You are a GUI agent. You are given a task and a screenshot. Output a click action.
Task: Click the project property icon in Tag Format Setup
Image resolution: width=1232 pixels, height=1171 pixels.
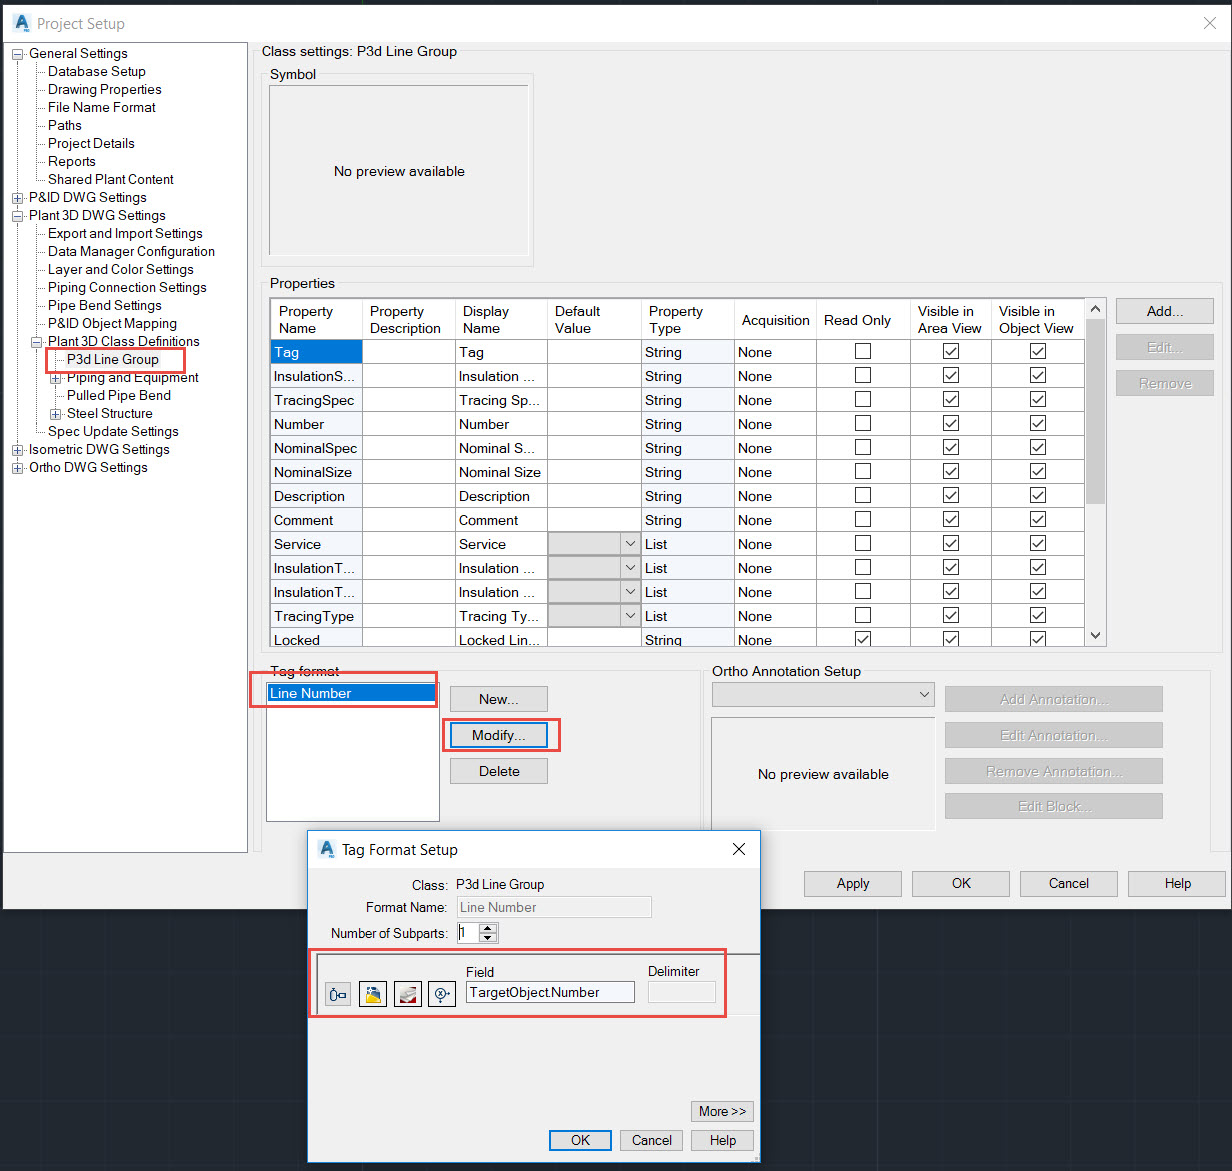click(407, 993)
